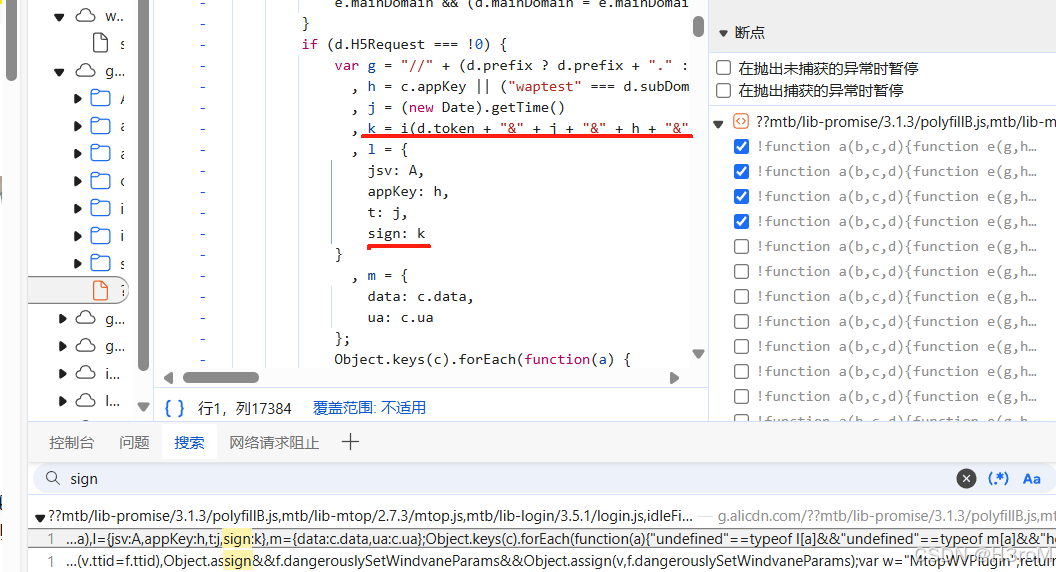
Task: Expand the l... domain tree node
Action: pyautogui.click(x=62, y=401)
